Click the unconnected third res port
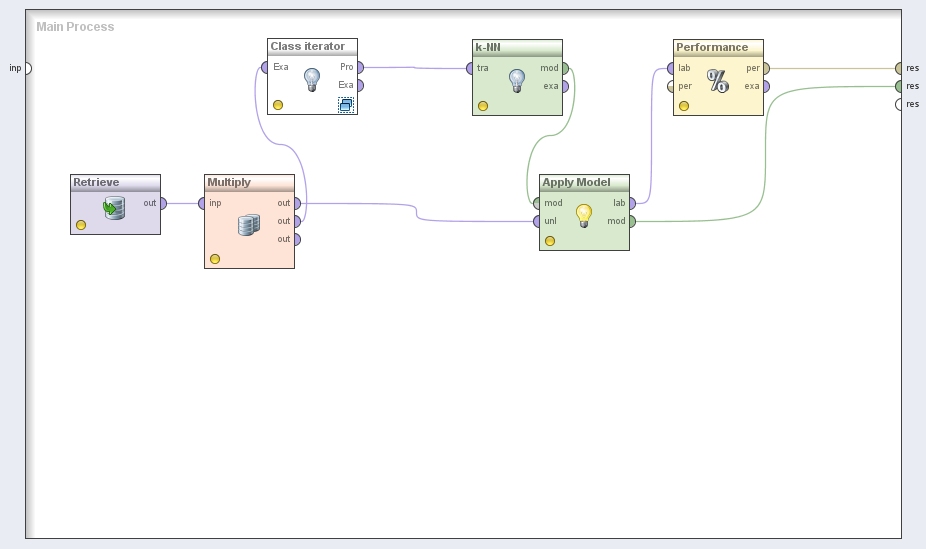The height and width of the screenshot is (549, 926). click(899, 104)
